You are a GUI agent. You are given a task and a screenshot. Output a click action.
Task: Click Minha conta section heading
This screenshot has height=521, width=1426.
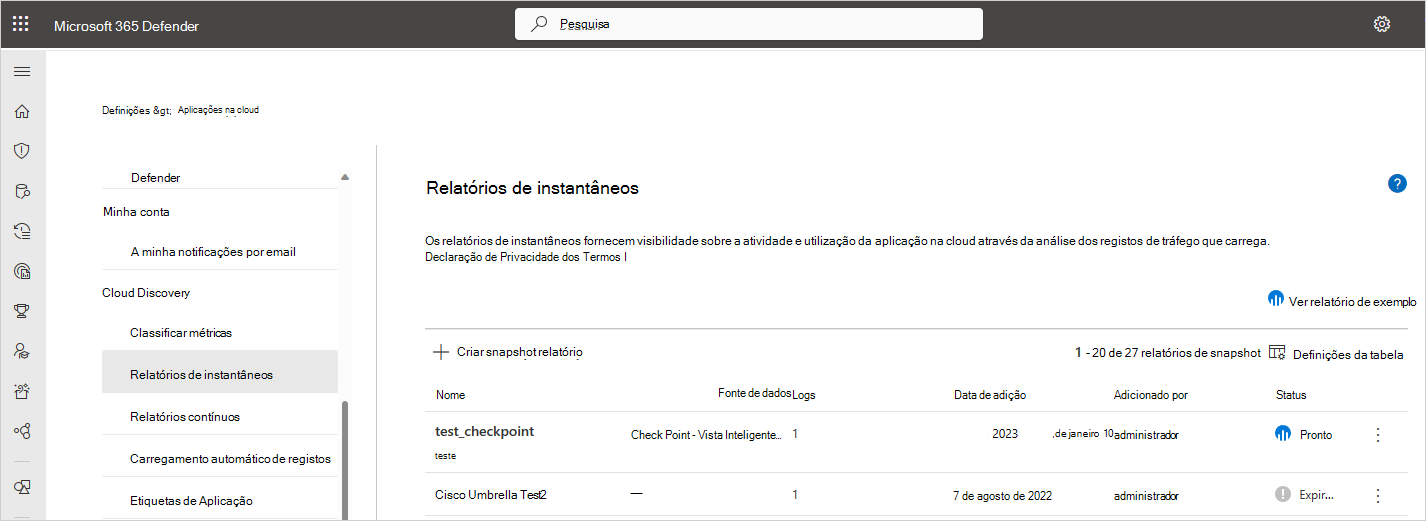tap(136, 212)
